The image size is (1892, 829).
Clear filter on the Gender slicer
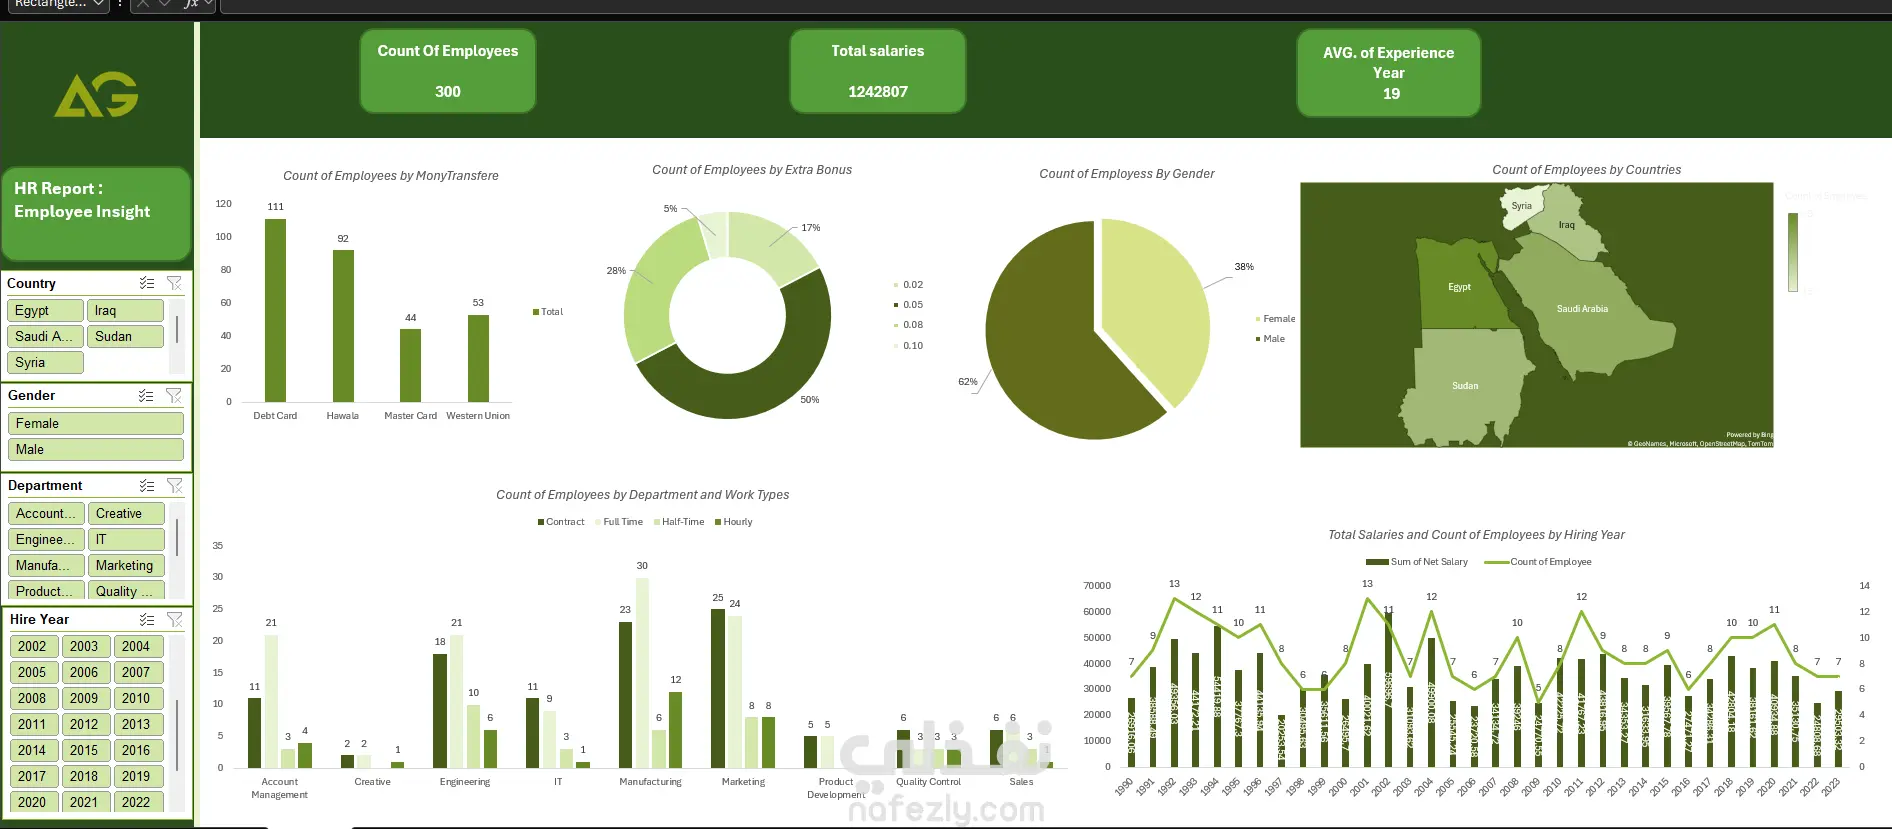175,395
